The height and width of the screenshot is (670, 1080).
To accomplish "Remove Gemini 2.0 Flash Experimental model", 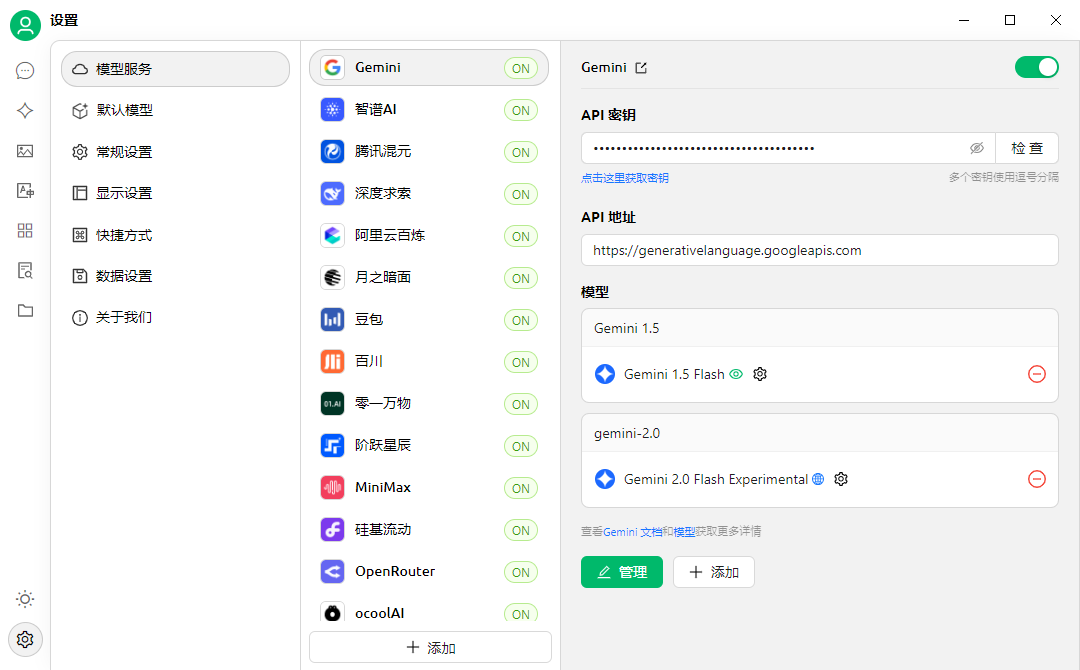I will point(1037,479).
